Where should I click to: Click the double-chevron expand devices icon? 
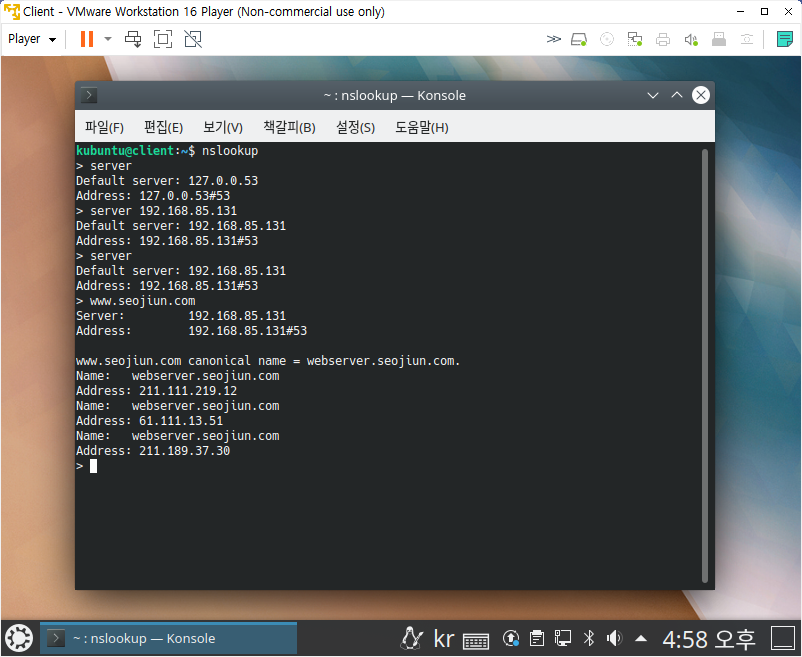pyautogui.click(x=553, y=39)
